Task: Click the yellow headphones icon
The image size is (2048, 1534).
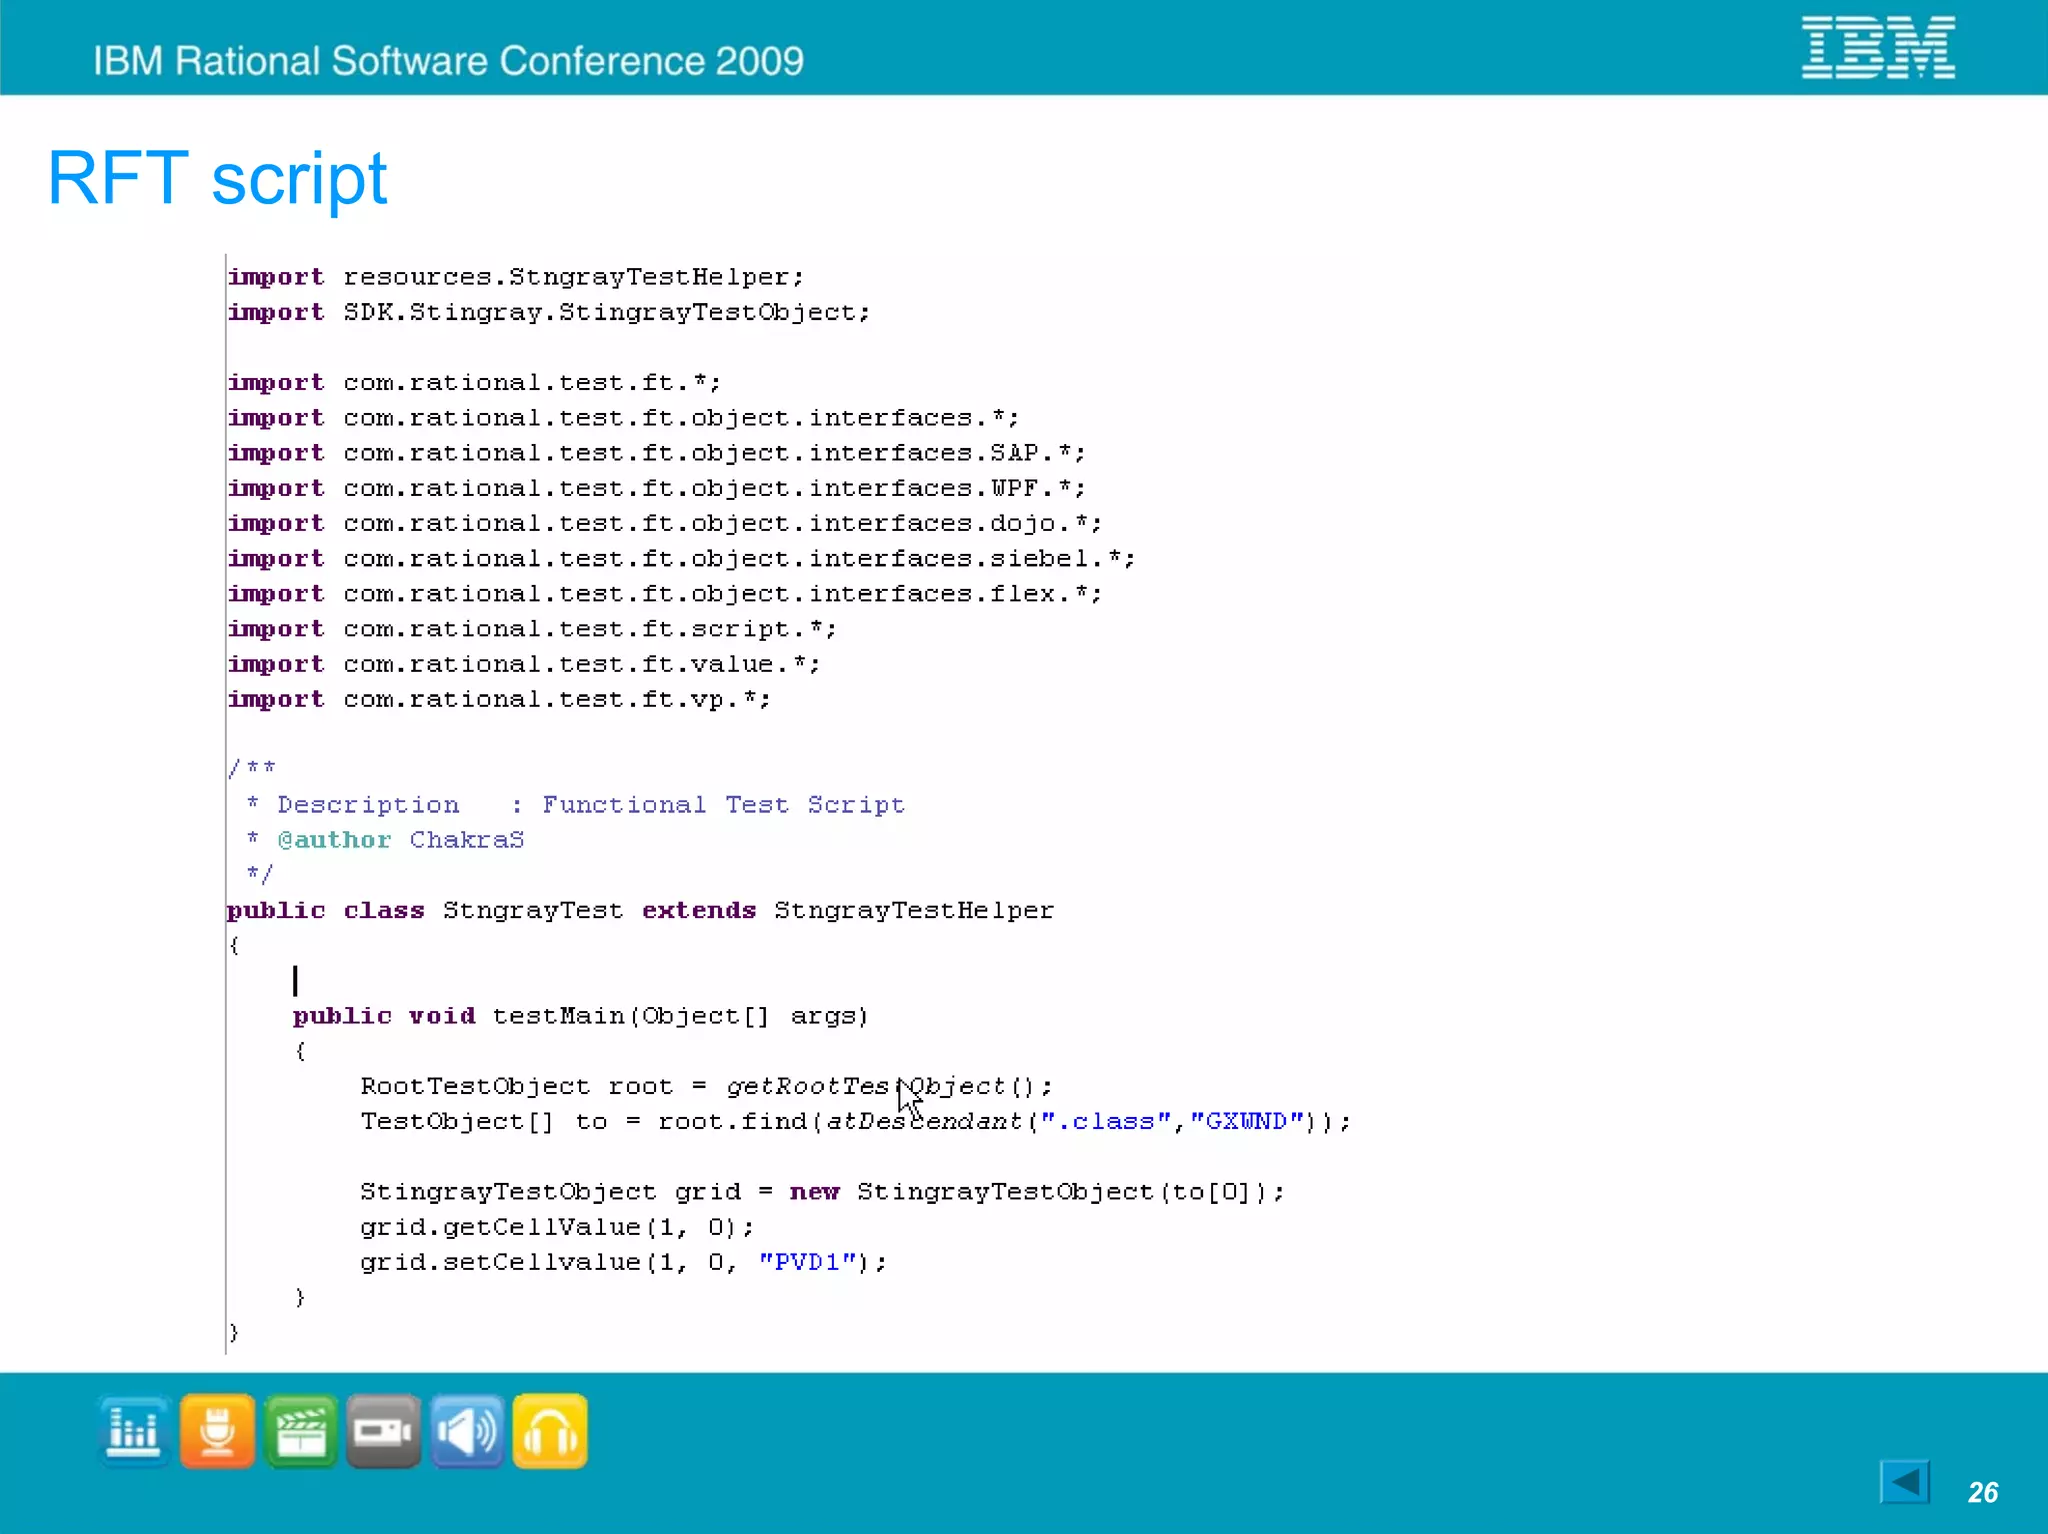Action: pos(550,1431)
